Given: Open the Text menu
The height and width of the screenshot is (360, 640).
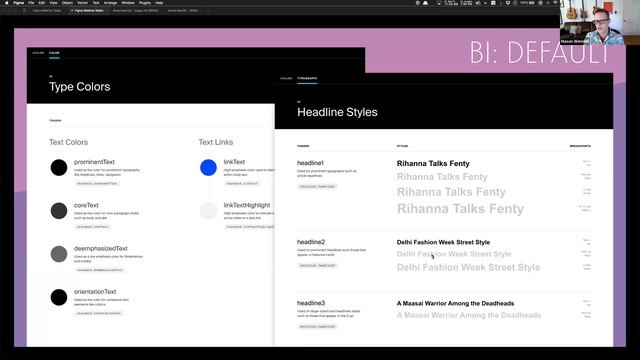Looking at the screenshot, I should [x=96, y=2].
